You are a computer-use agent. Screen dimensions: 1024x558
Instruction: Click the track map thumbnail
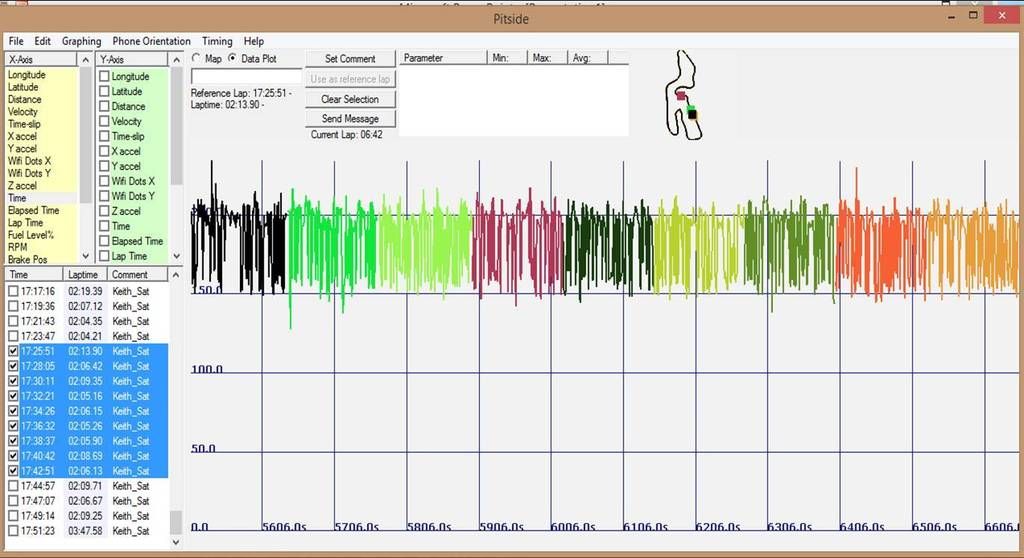click(x=683, y=96)
